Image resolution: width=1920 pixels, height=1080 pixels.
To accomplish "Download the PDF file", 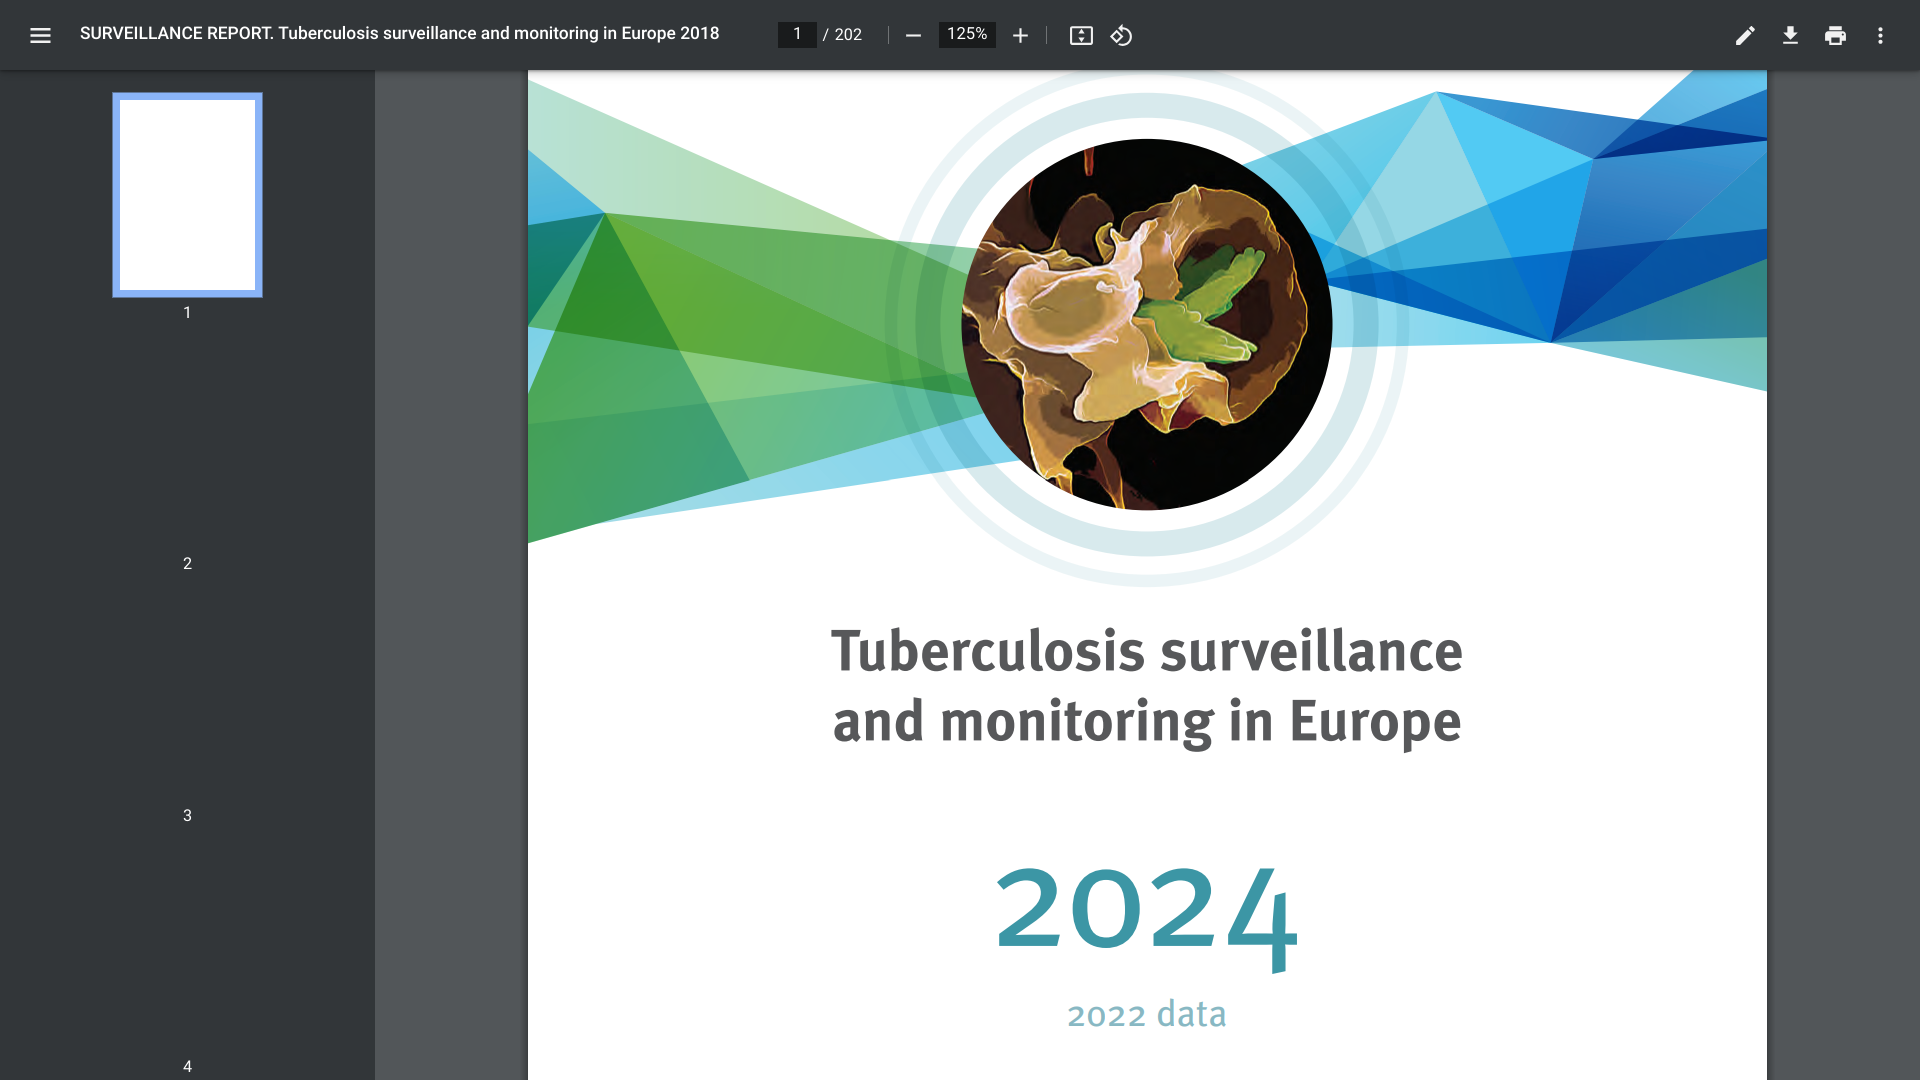I will tap(1790, 36).
